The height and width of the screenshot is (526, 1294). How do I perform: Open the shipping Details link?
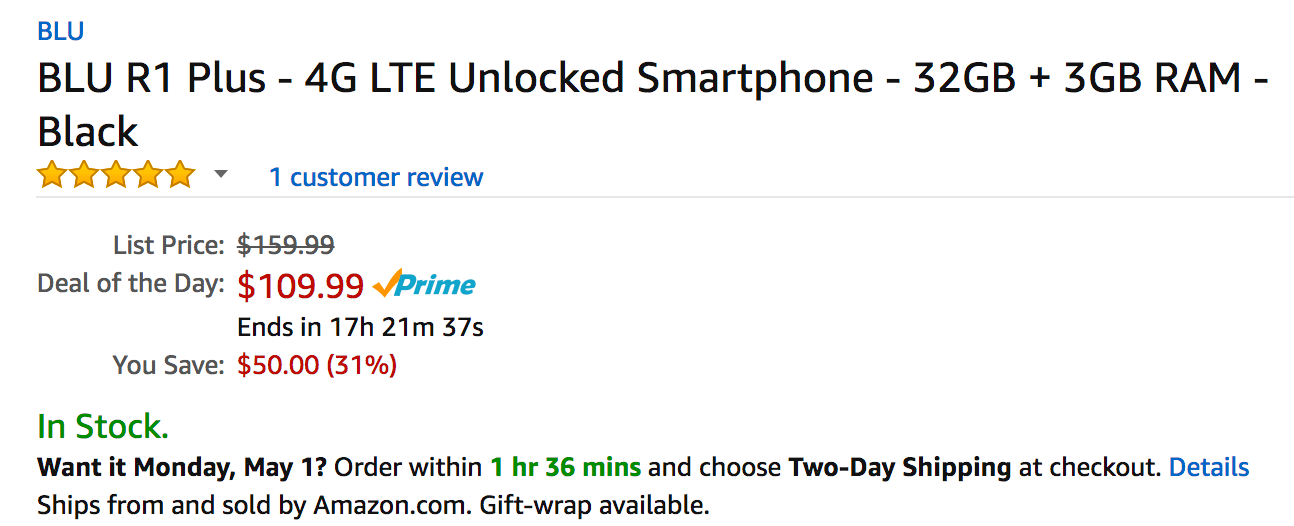1208,467
